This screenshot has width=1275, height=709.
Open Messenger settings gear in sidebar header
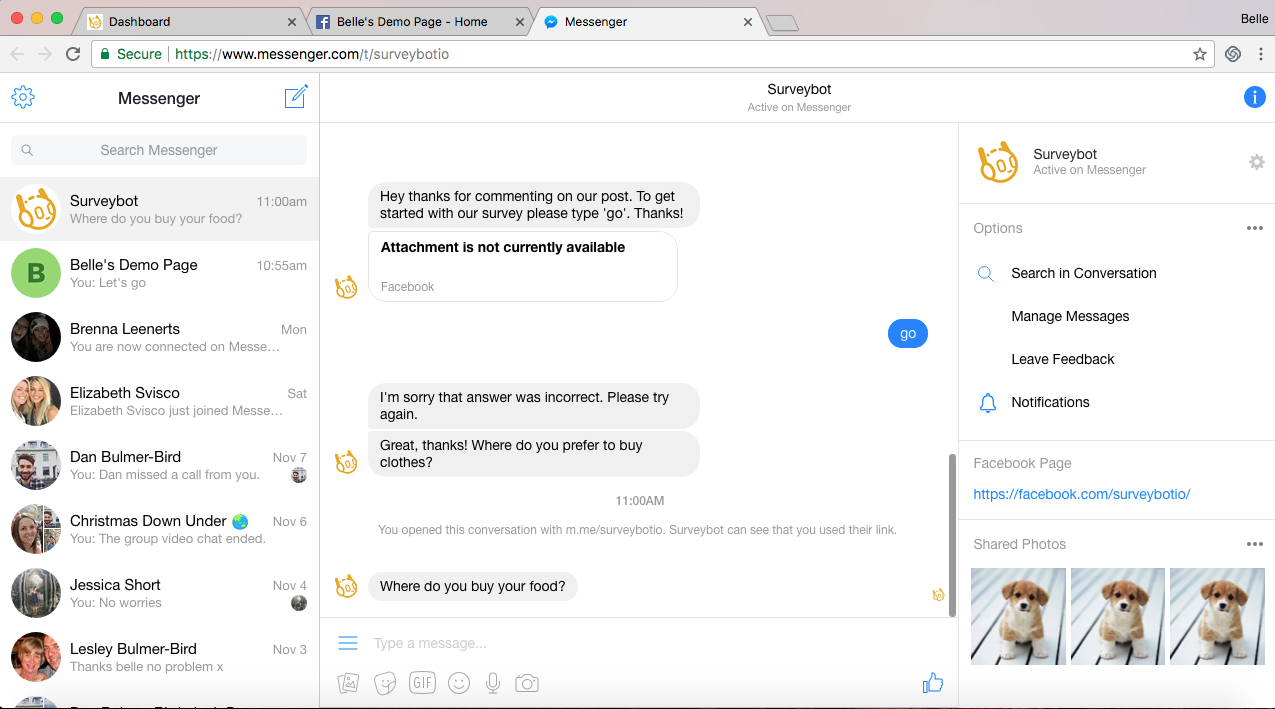tap(23, 97)
